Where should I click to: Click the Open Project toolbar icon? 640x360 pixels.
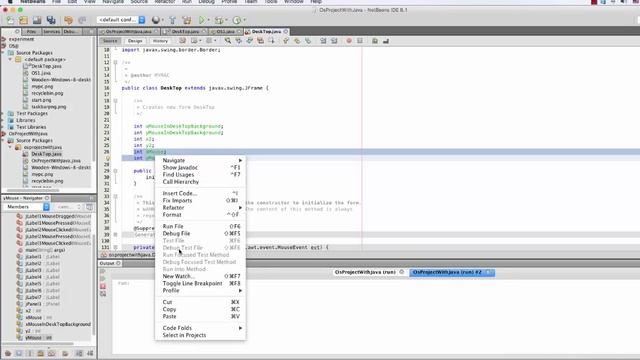37,20
